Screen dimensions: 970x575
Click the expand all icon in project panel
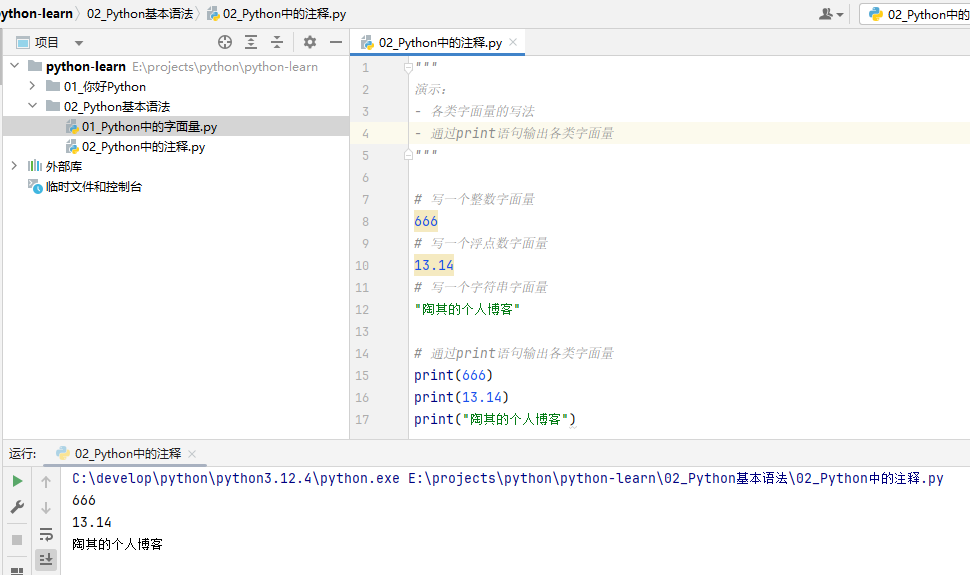(x=251, y=42)
